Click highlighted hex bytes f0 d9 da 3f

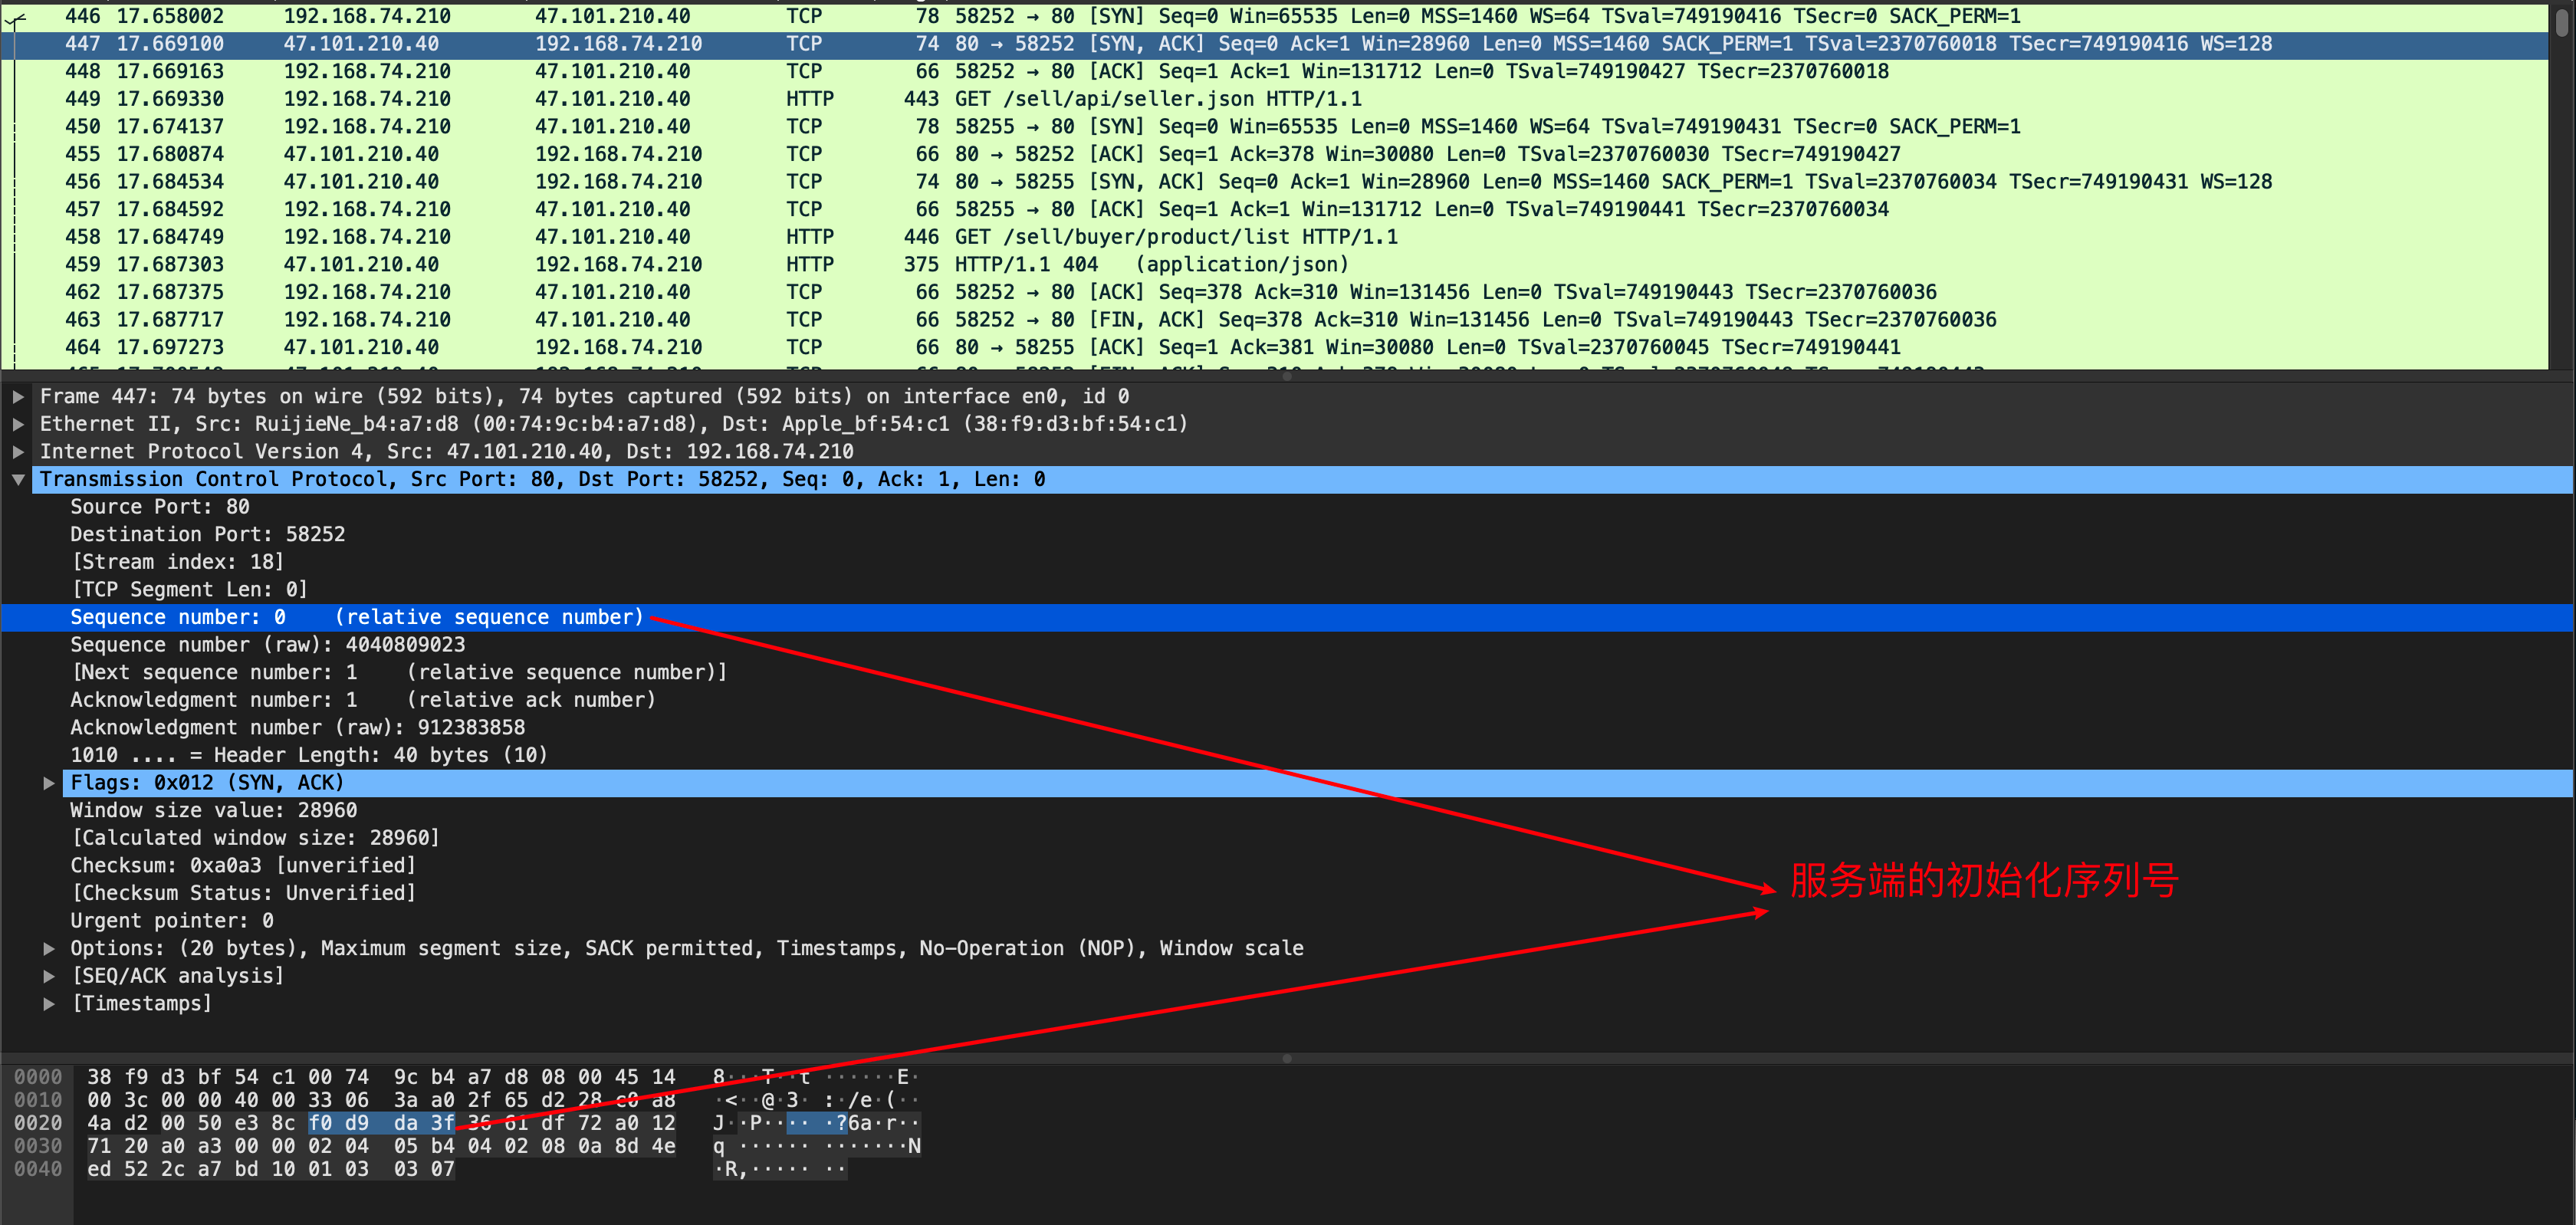click(x=380, y=1123)
